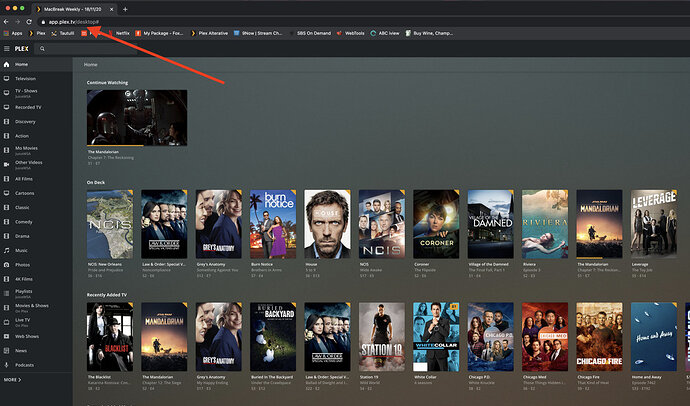Image resolution: width=690 pixels, height=406 pixels.
Task: Open the Plex bookmark
Action: coord(37,33)
